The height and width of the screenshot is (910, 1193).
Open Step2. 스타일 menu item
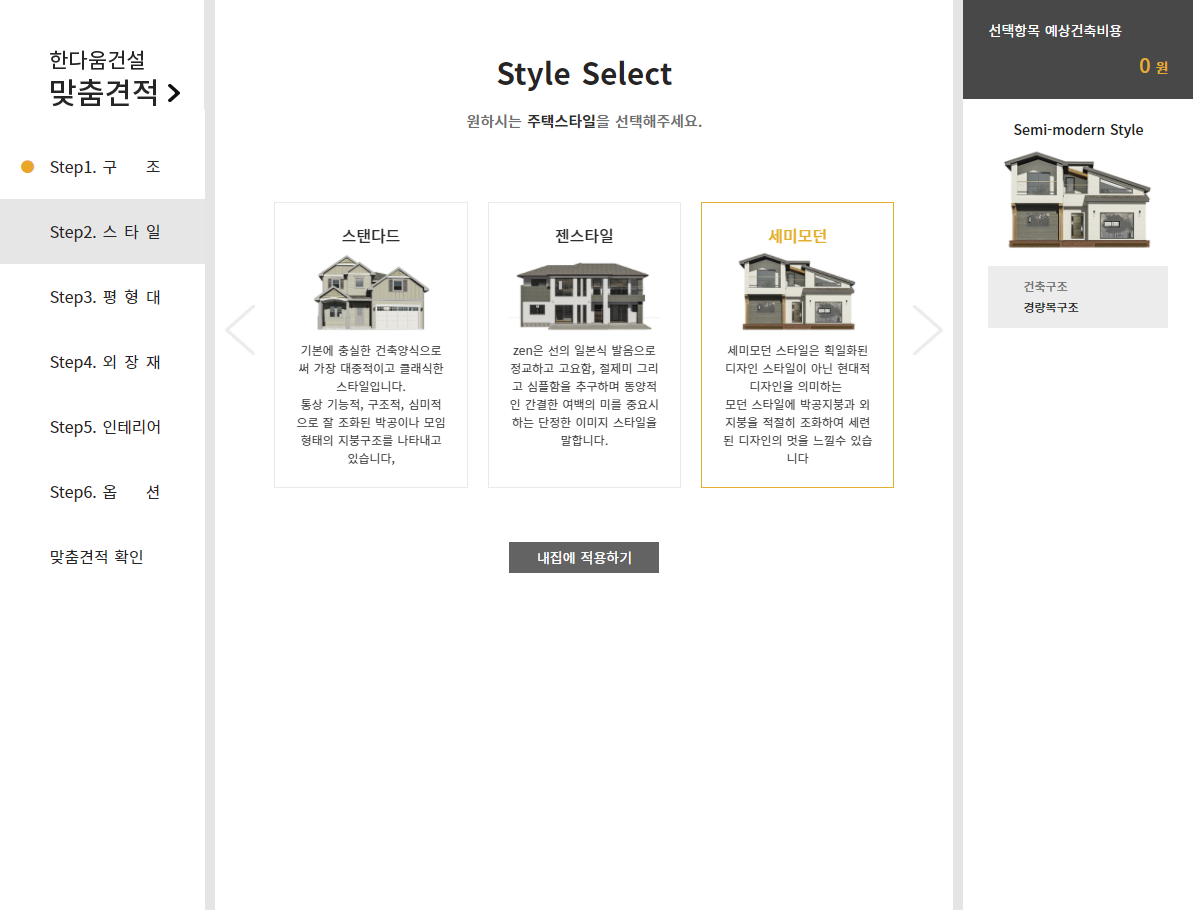tap(104, 232)
